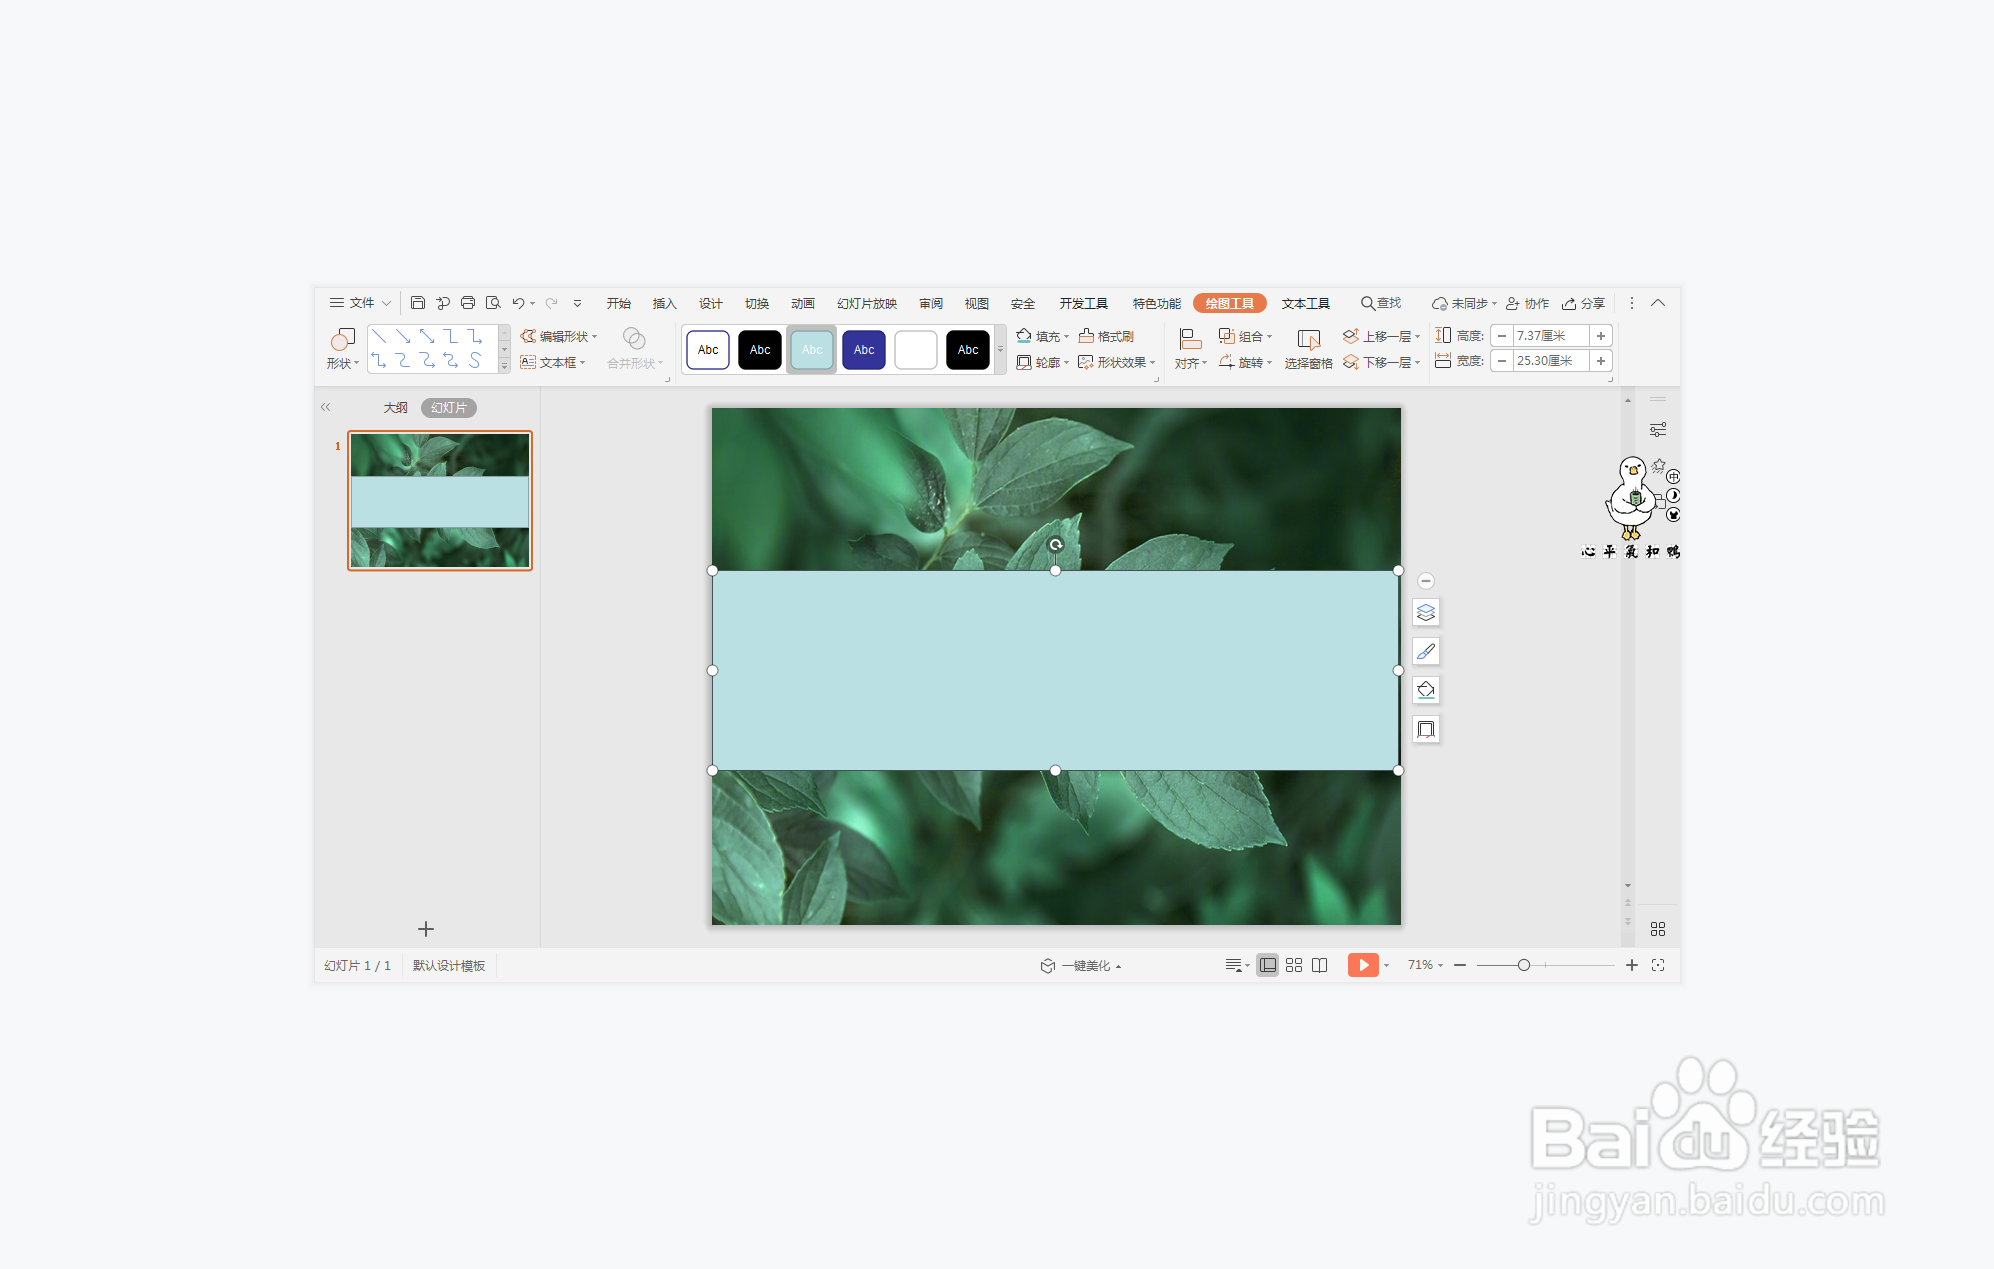Viewport: 1994px width, 1269px height.
Task: Open the Selection Pane (选择窗格)
Action: [1308, 349]
